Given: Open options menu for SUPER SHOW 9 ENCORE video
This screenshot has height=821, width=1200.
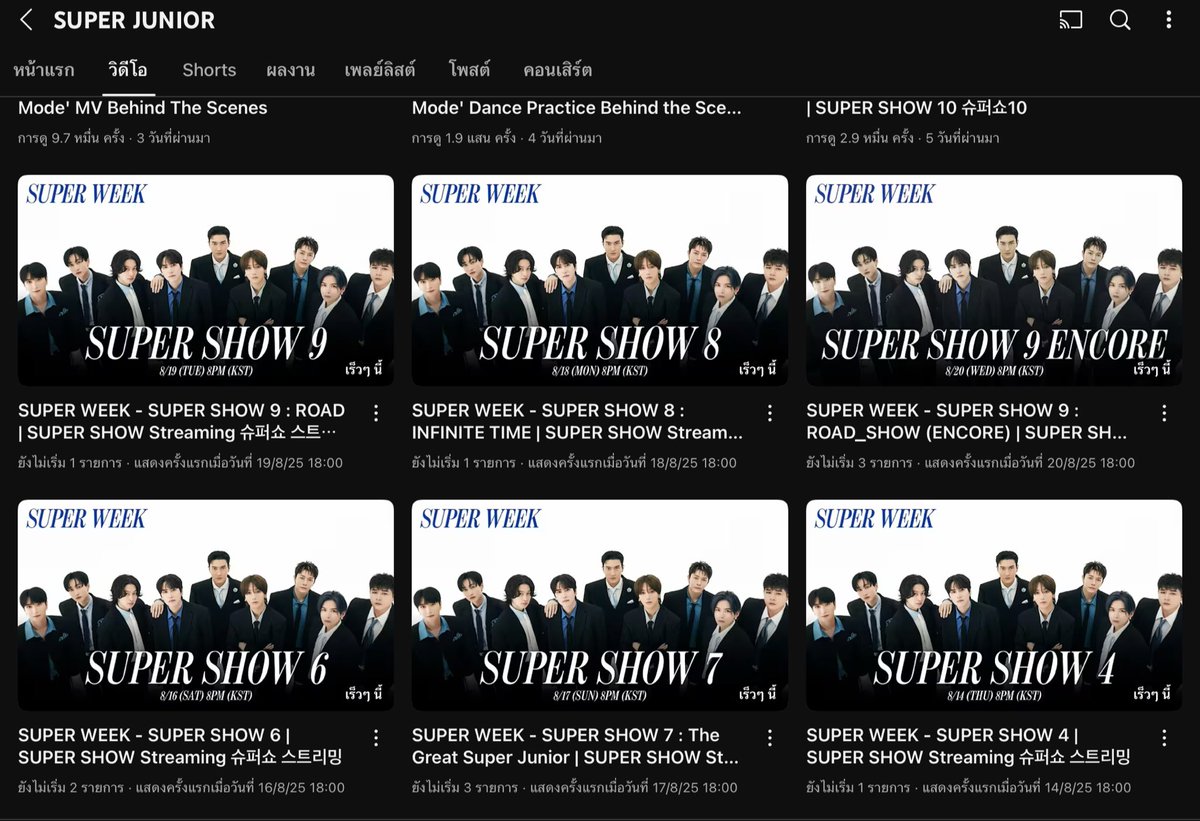Looking at the screenshot, I should (1164, 412).
